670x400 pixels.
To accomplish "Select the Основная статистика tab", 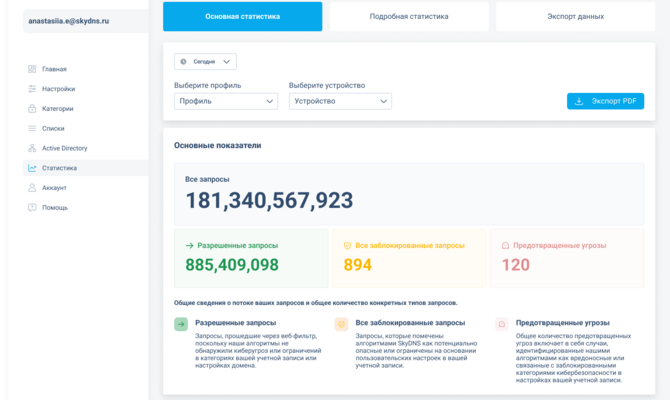I will [242, 17].
